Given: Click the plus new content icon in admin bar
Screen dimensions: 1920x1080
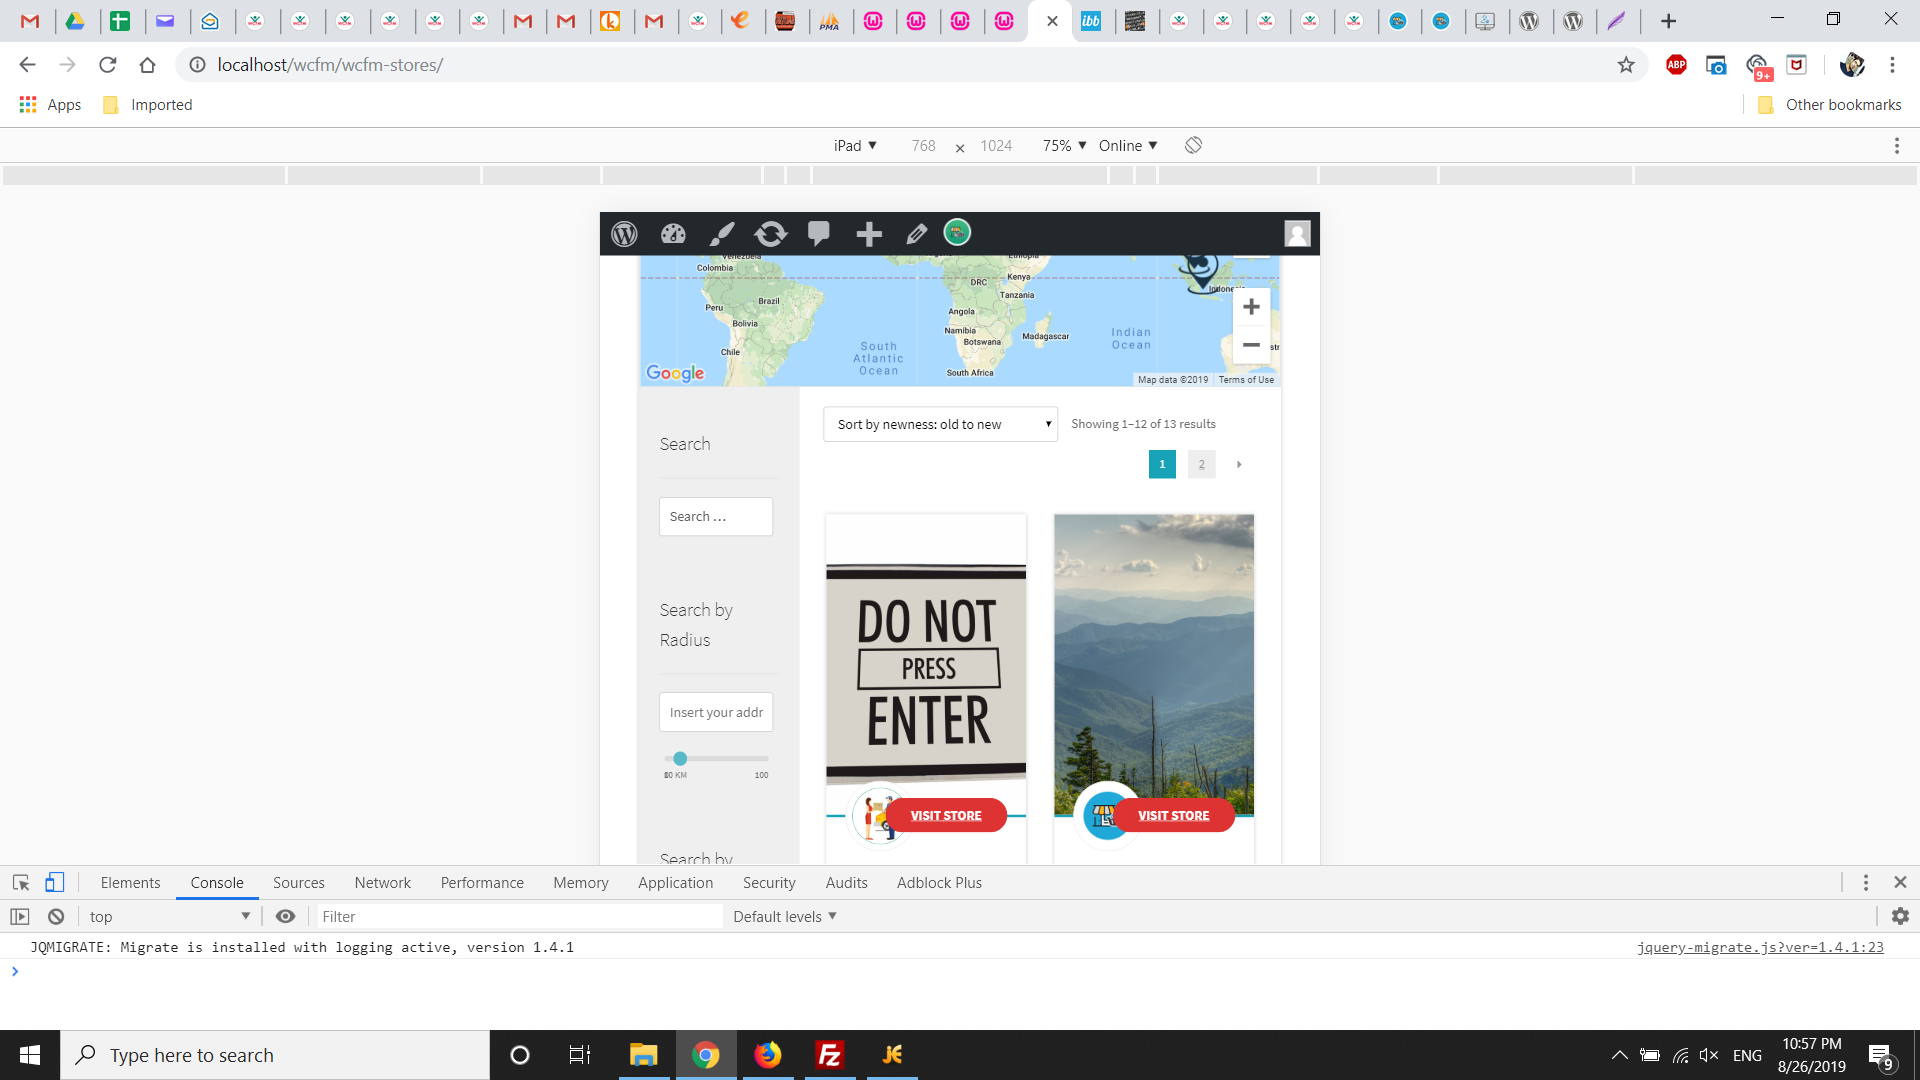Looking at the screenshot, I should click(869, 234).
